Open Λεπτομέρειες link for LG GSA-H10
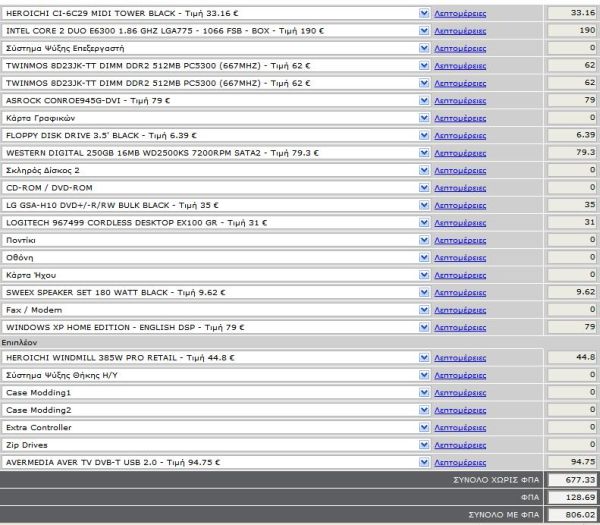 [460, 205]
